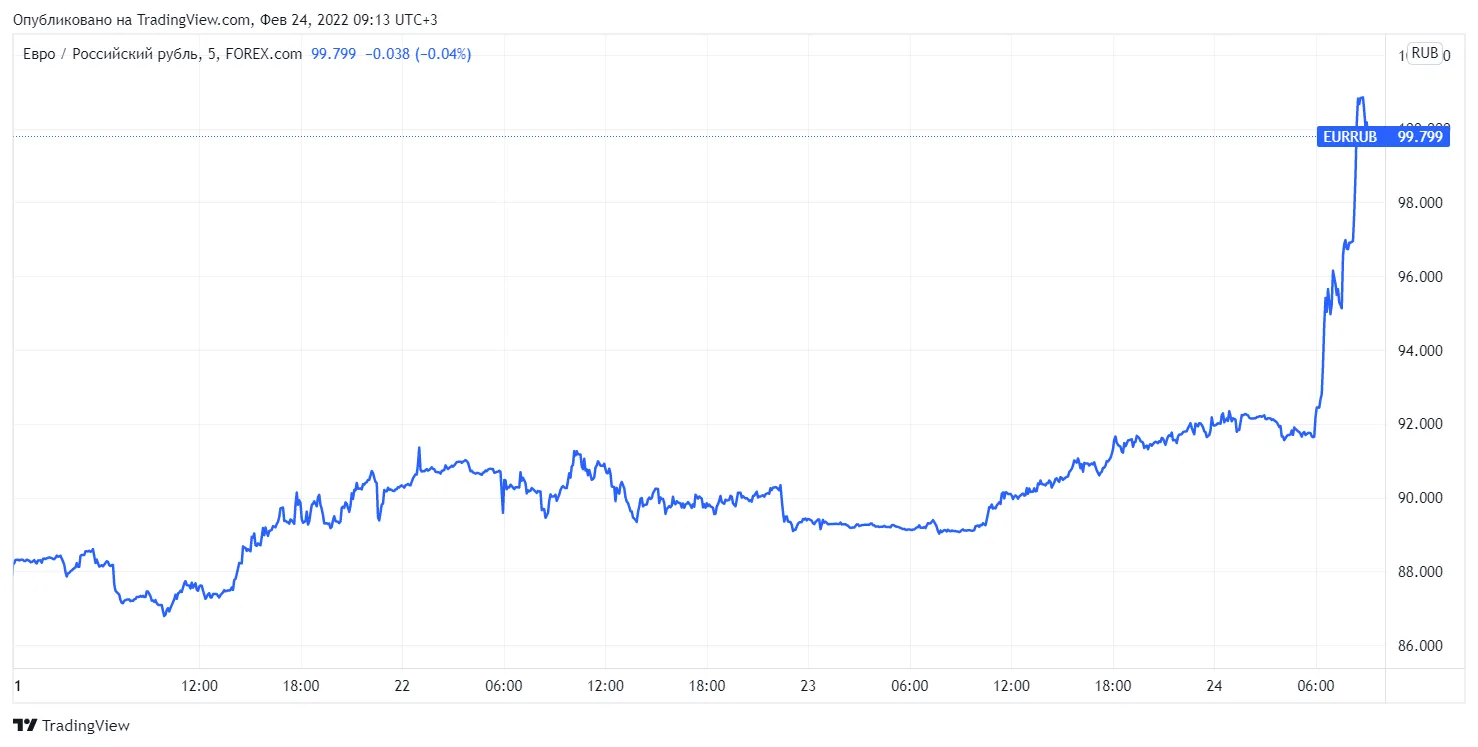The height and width of the screenshot is (747, 1478).
Task: Open the RUB currency selector
Action: click(x=1424, y=53)
